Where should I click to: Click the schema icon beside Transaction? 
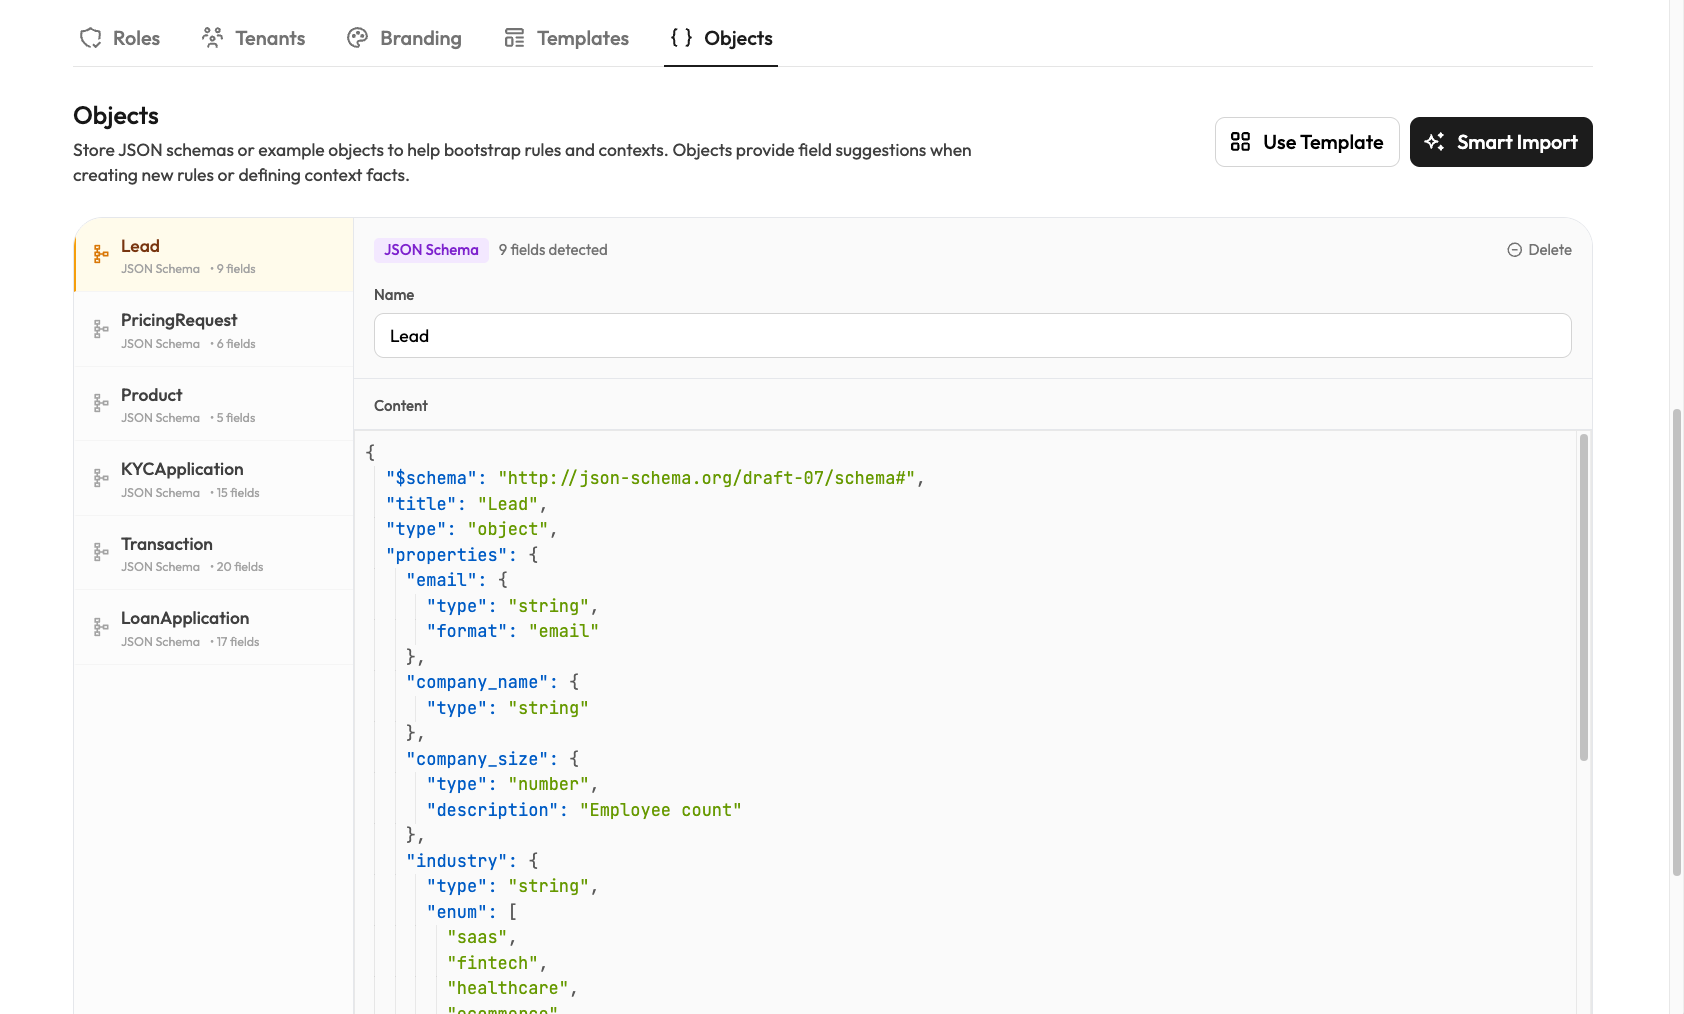click(100, 552)
